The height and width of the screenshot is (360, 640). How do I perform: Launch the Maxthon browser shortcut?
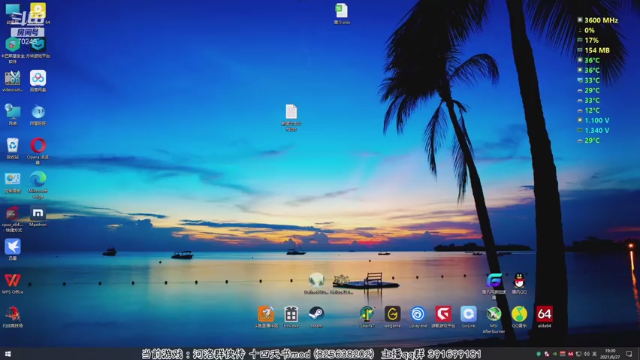pos(38,216)
